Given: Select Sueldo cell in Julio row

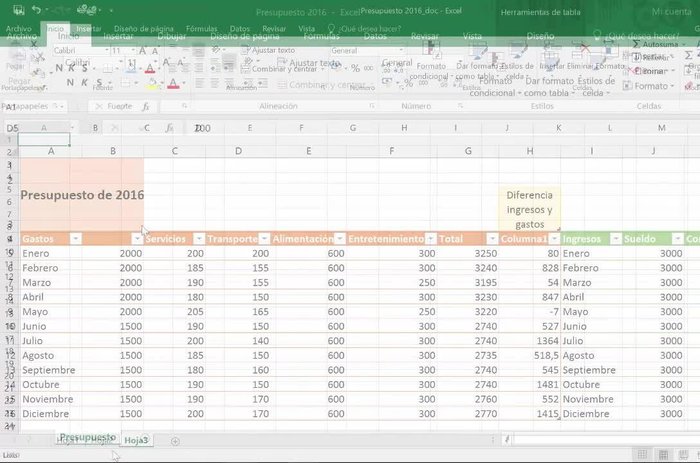Looking at the screenshot, I should point(653,341).
